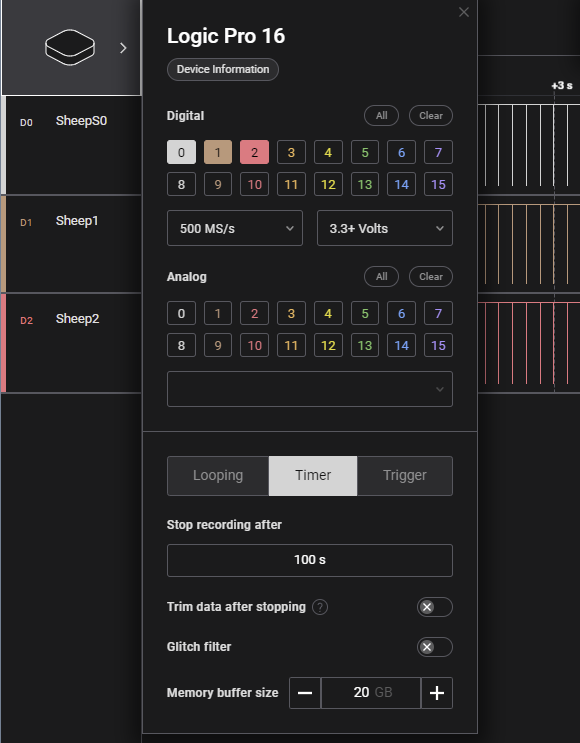Open the 500 MS/s sample rate dropdown

(x=235, y=228)
